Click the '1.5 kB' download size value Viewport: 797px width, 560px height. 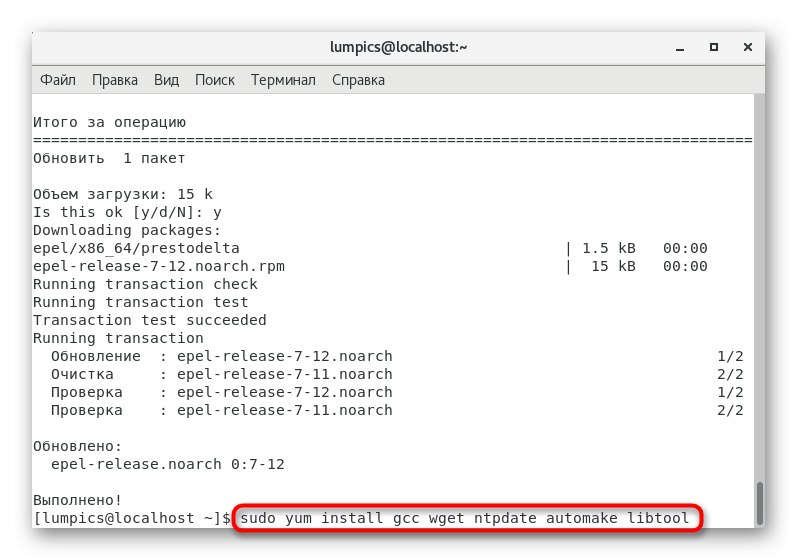coord(608,248)
